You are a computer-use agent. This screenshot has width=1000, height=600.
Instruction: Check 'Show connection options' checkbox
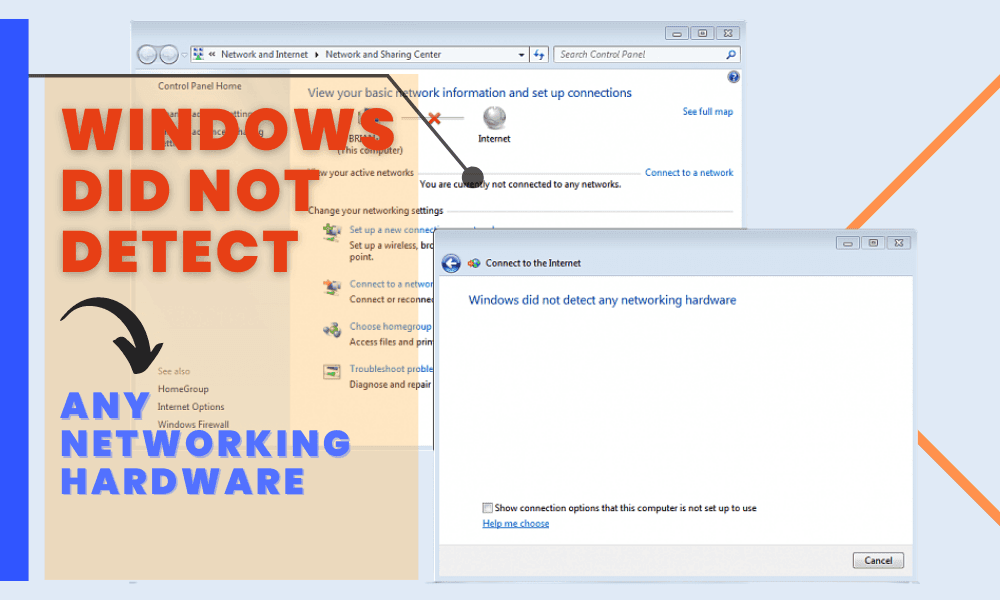[487, 508]
